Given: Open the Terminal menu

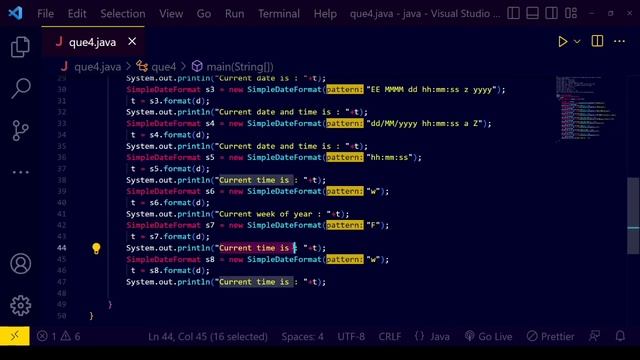Looking at the screenshot, I should (x=279, y=13).
